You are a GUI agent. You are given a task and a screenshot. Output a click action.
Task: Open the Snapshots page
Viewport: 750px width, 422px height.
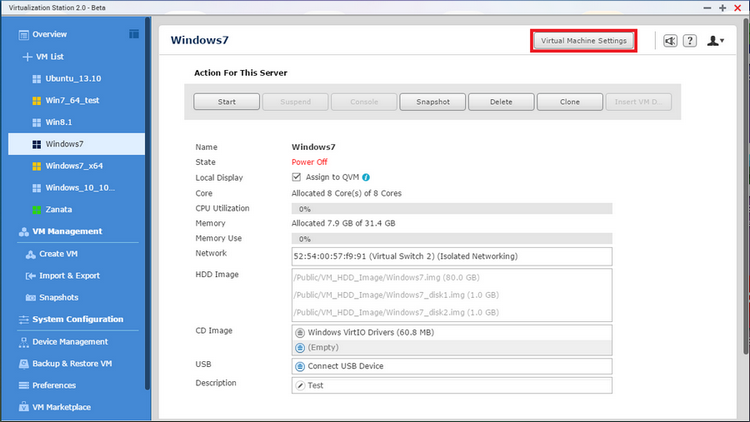59,298
